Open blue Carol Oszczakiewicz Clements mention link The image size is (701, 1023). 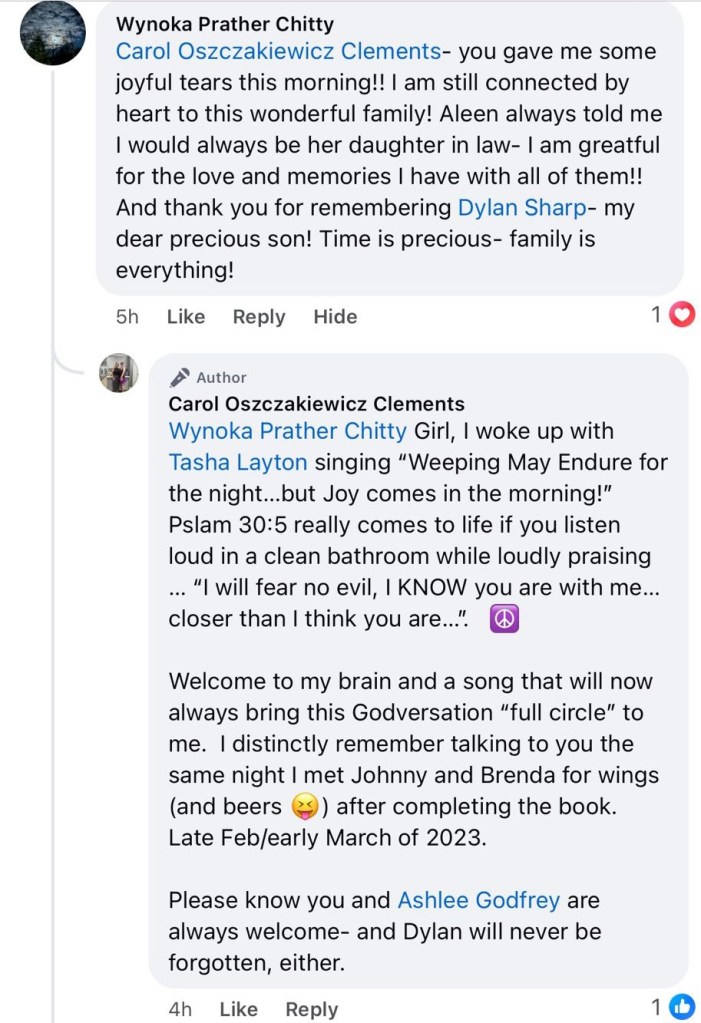tap(278, 52)
